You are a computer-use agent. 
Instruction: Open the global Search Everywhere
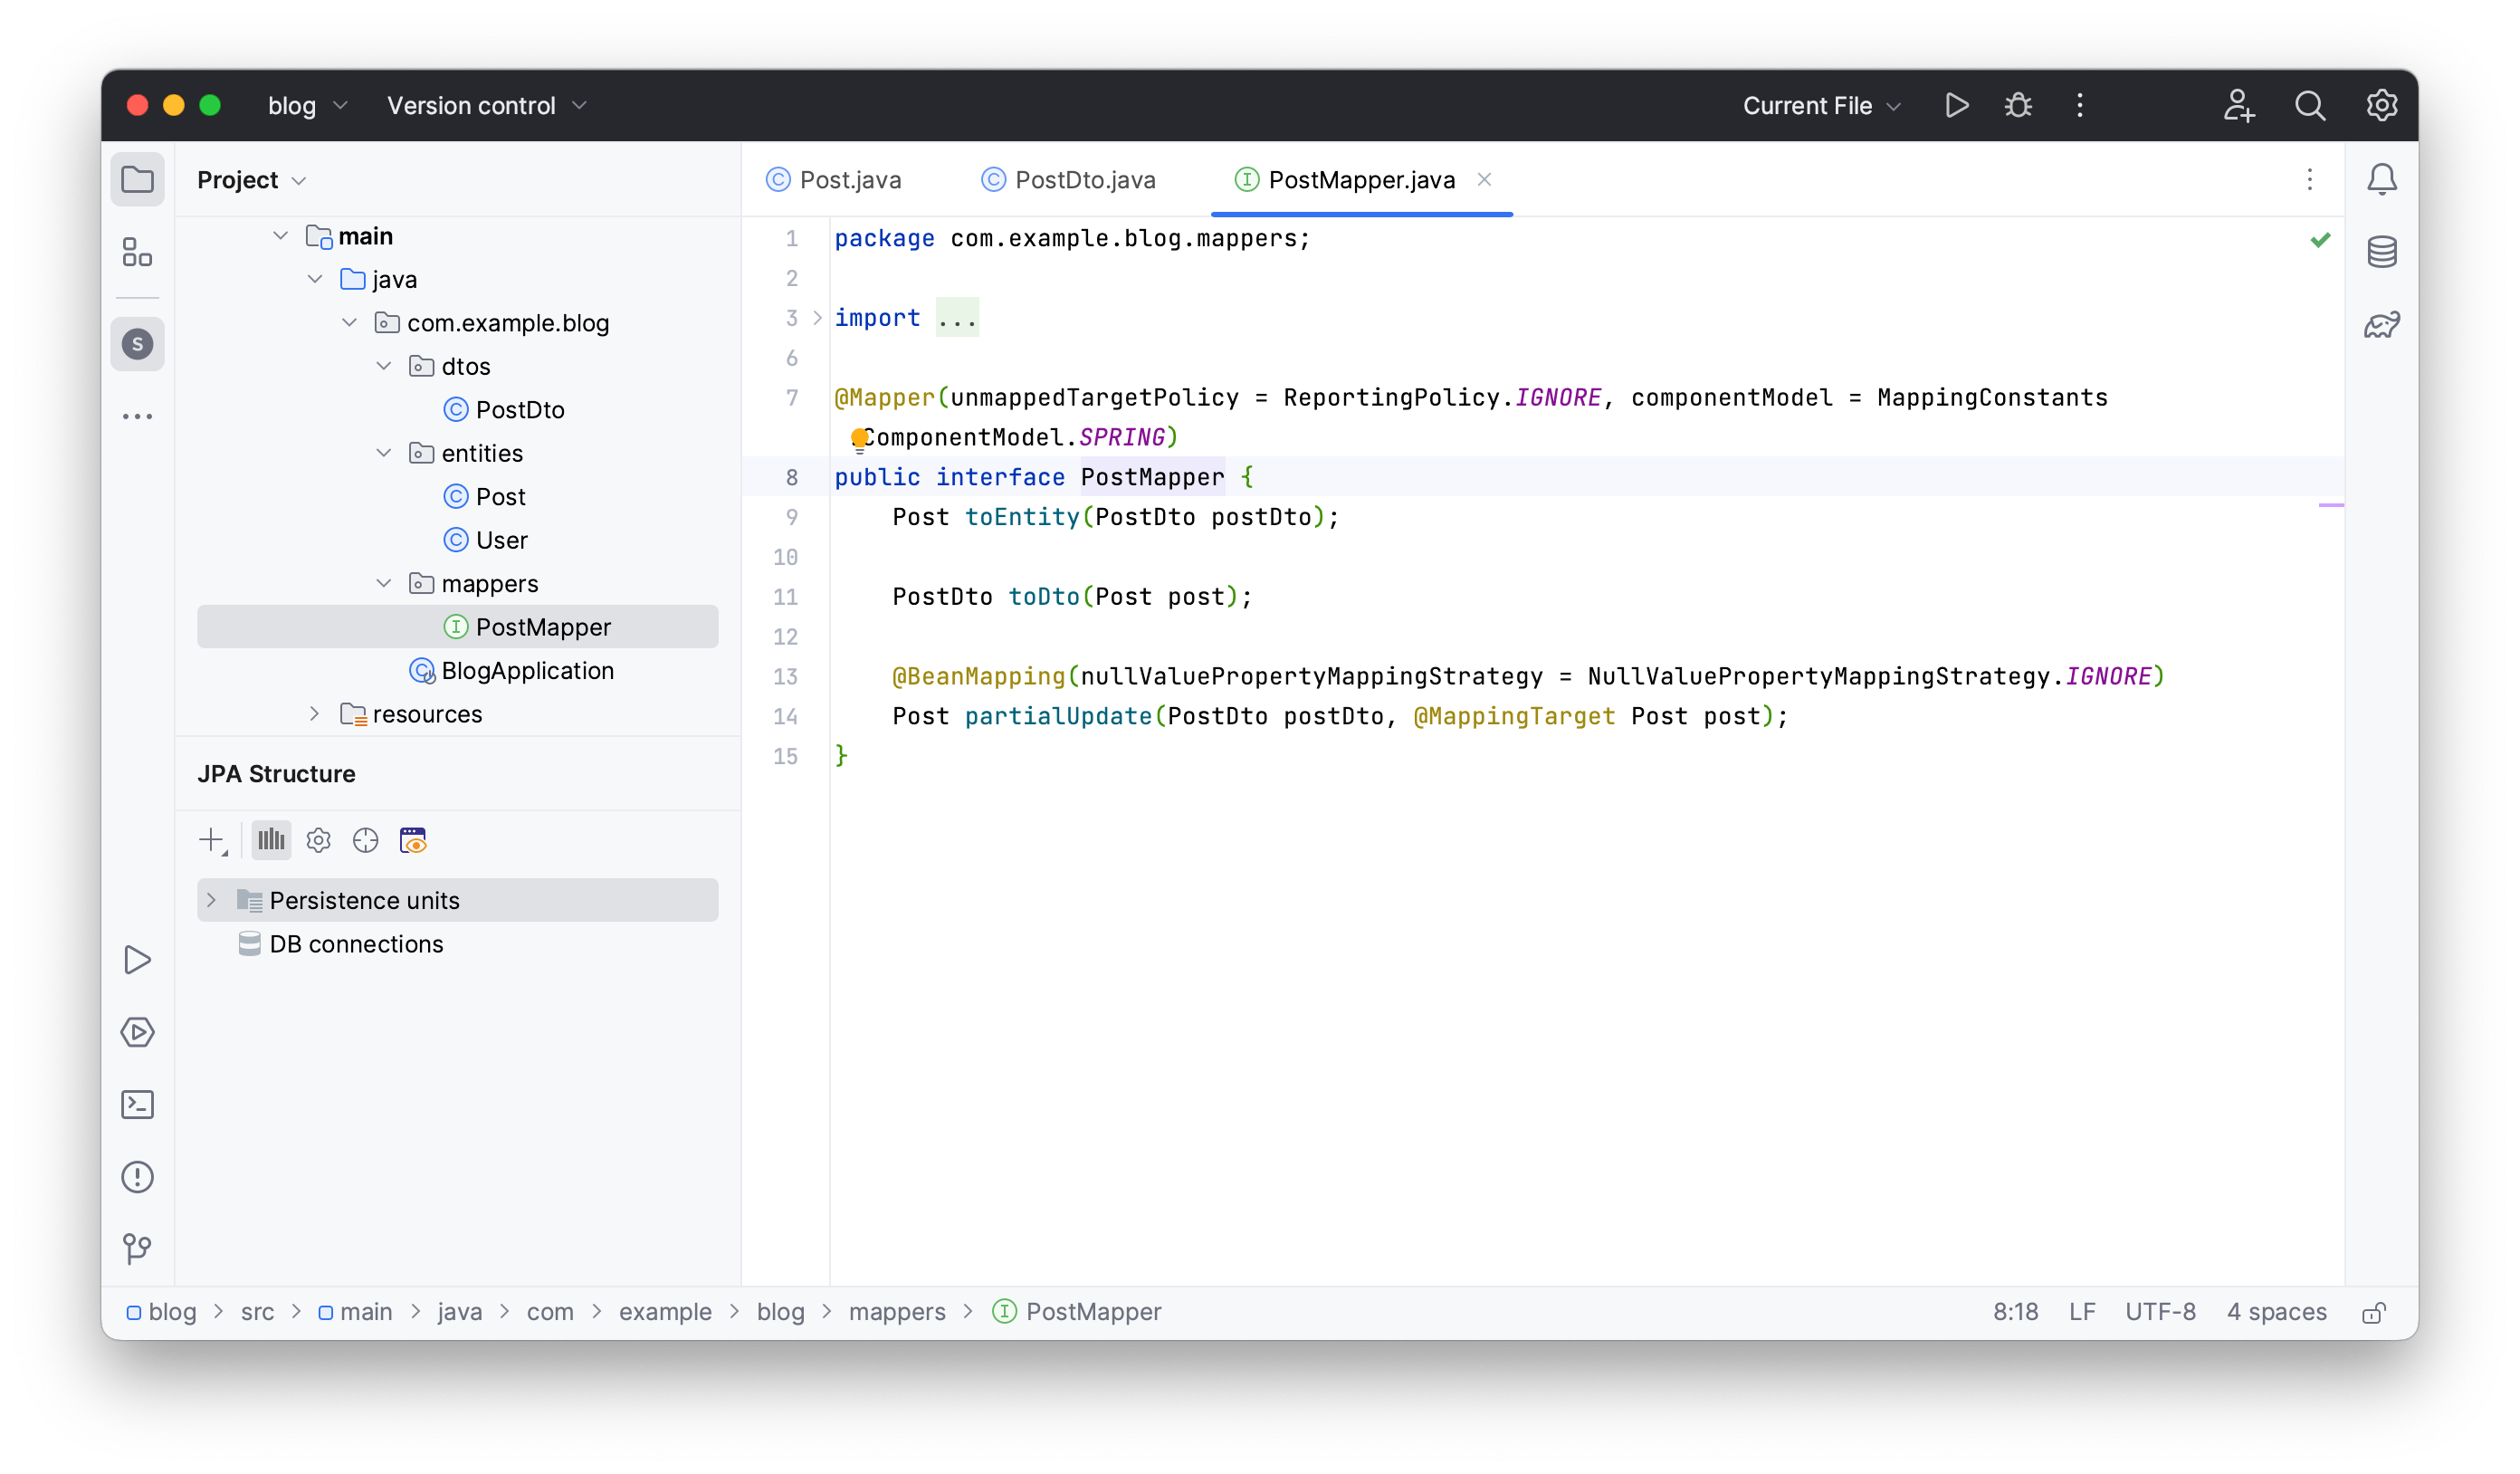tap(2310, 105)
